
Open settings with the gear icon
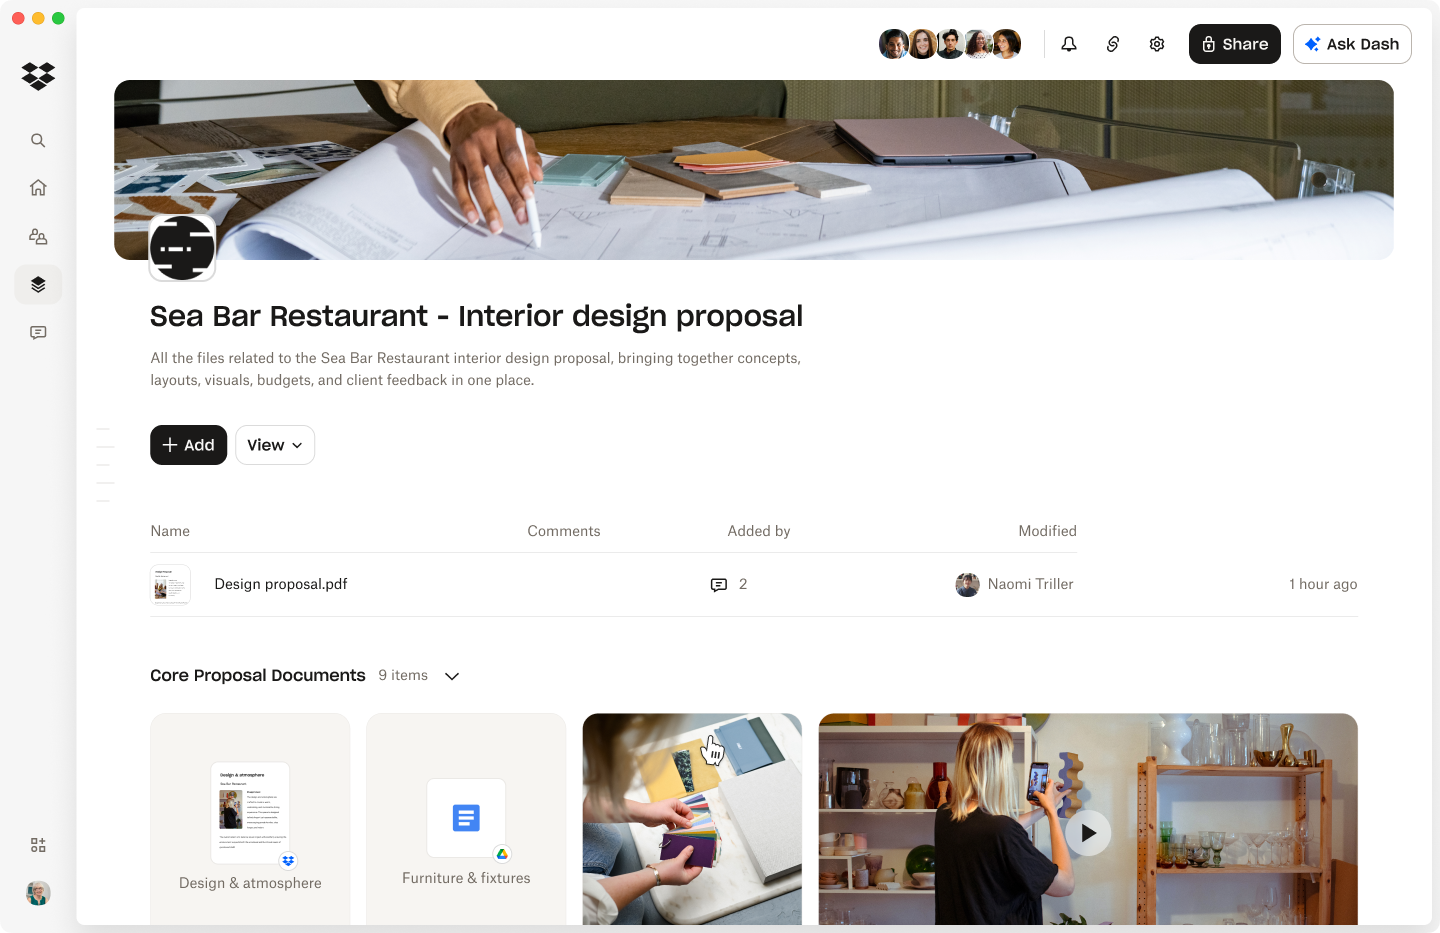coord(1157,44)
